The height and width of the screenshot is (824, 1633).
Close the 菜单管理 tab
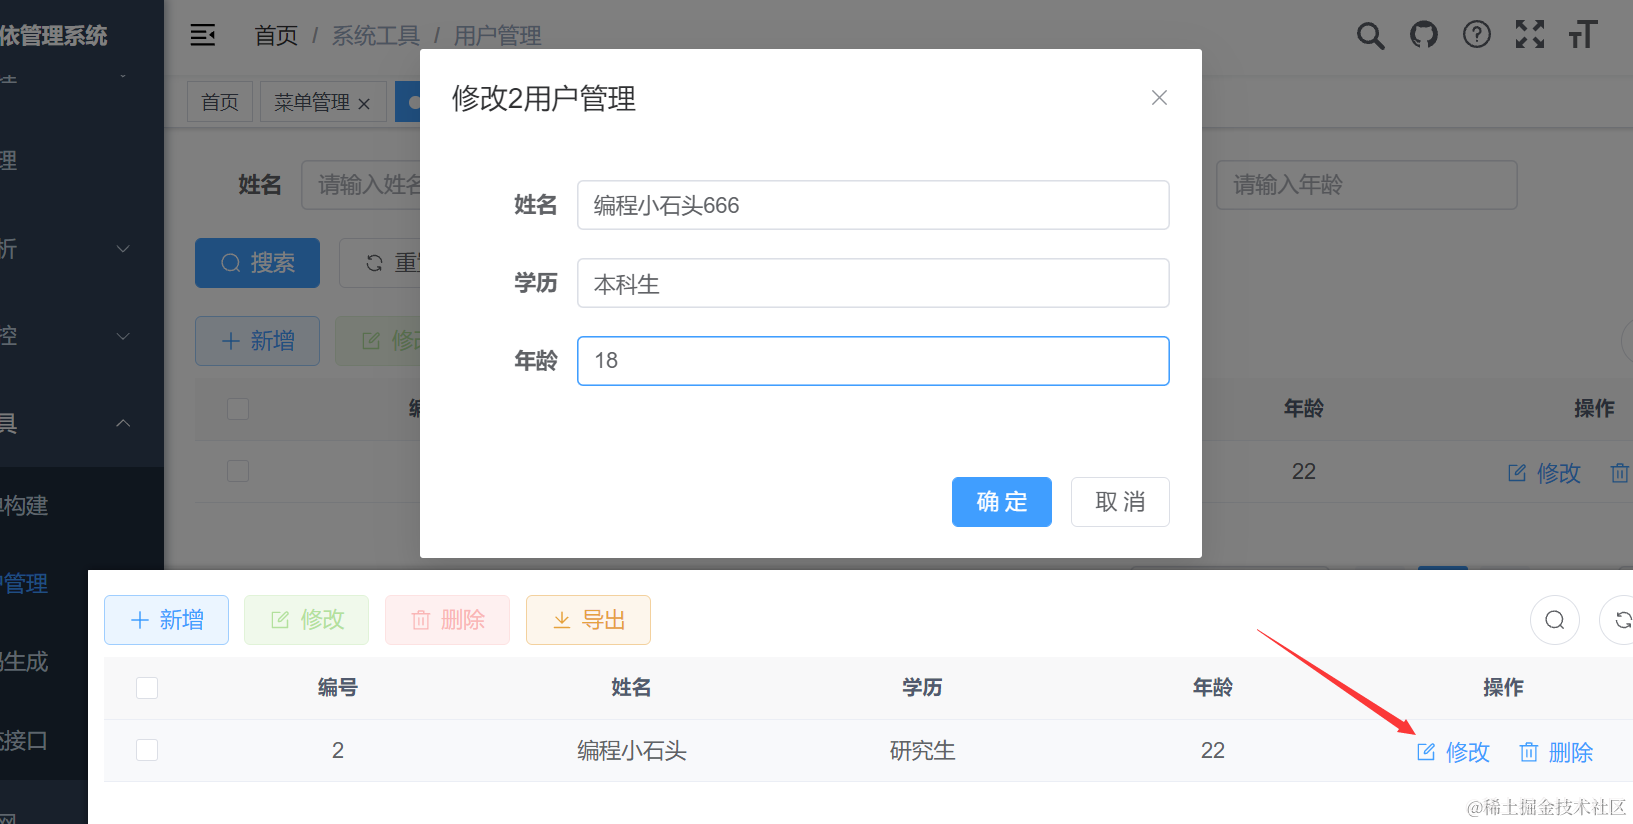364,104
